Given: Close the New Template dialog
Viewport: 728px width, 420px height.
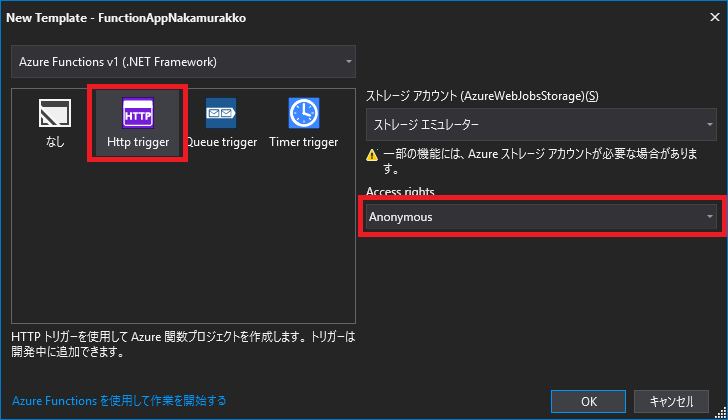Looking at the screenshot, I should coord(715,17).
